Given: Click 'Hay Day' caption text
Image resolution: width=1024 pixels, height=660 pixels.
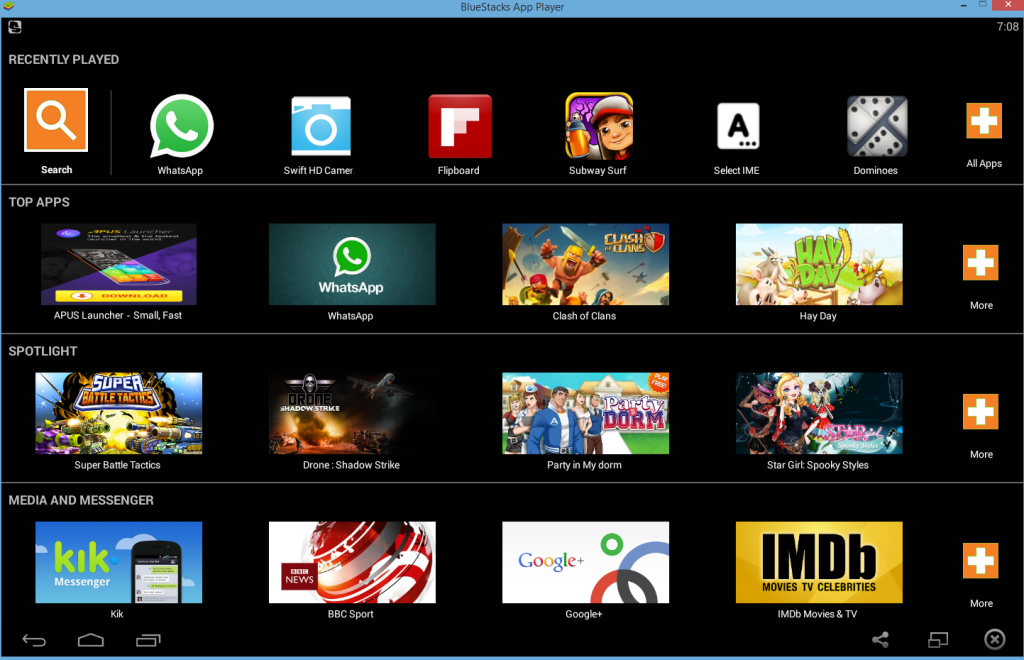Looking at the screenshot, I should pos(818,316).
